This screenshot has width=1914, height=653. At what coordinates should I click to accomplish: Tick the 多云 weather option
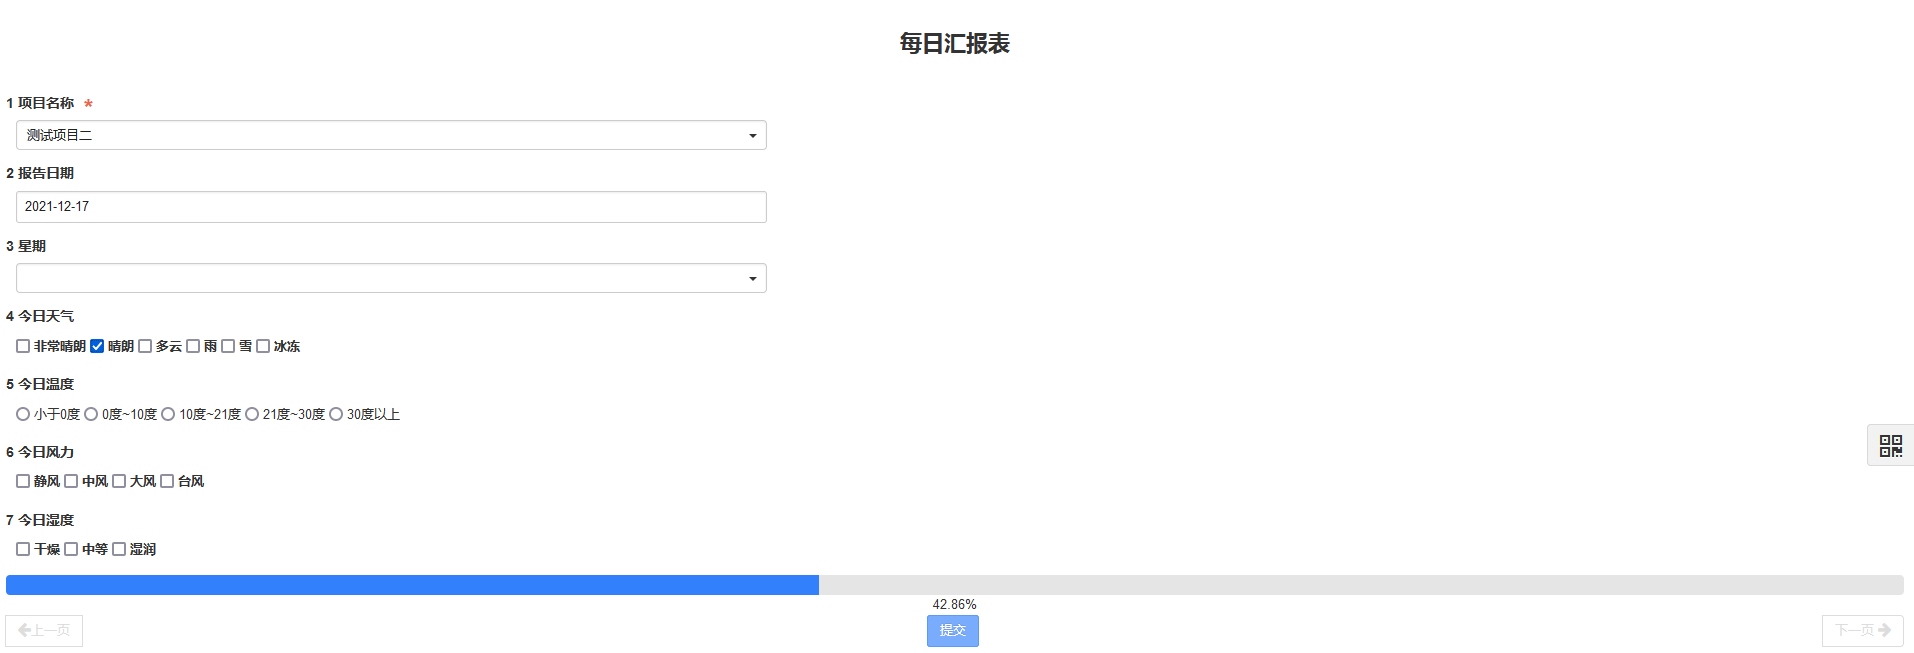[x=145, y=346]
